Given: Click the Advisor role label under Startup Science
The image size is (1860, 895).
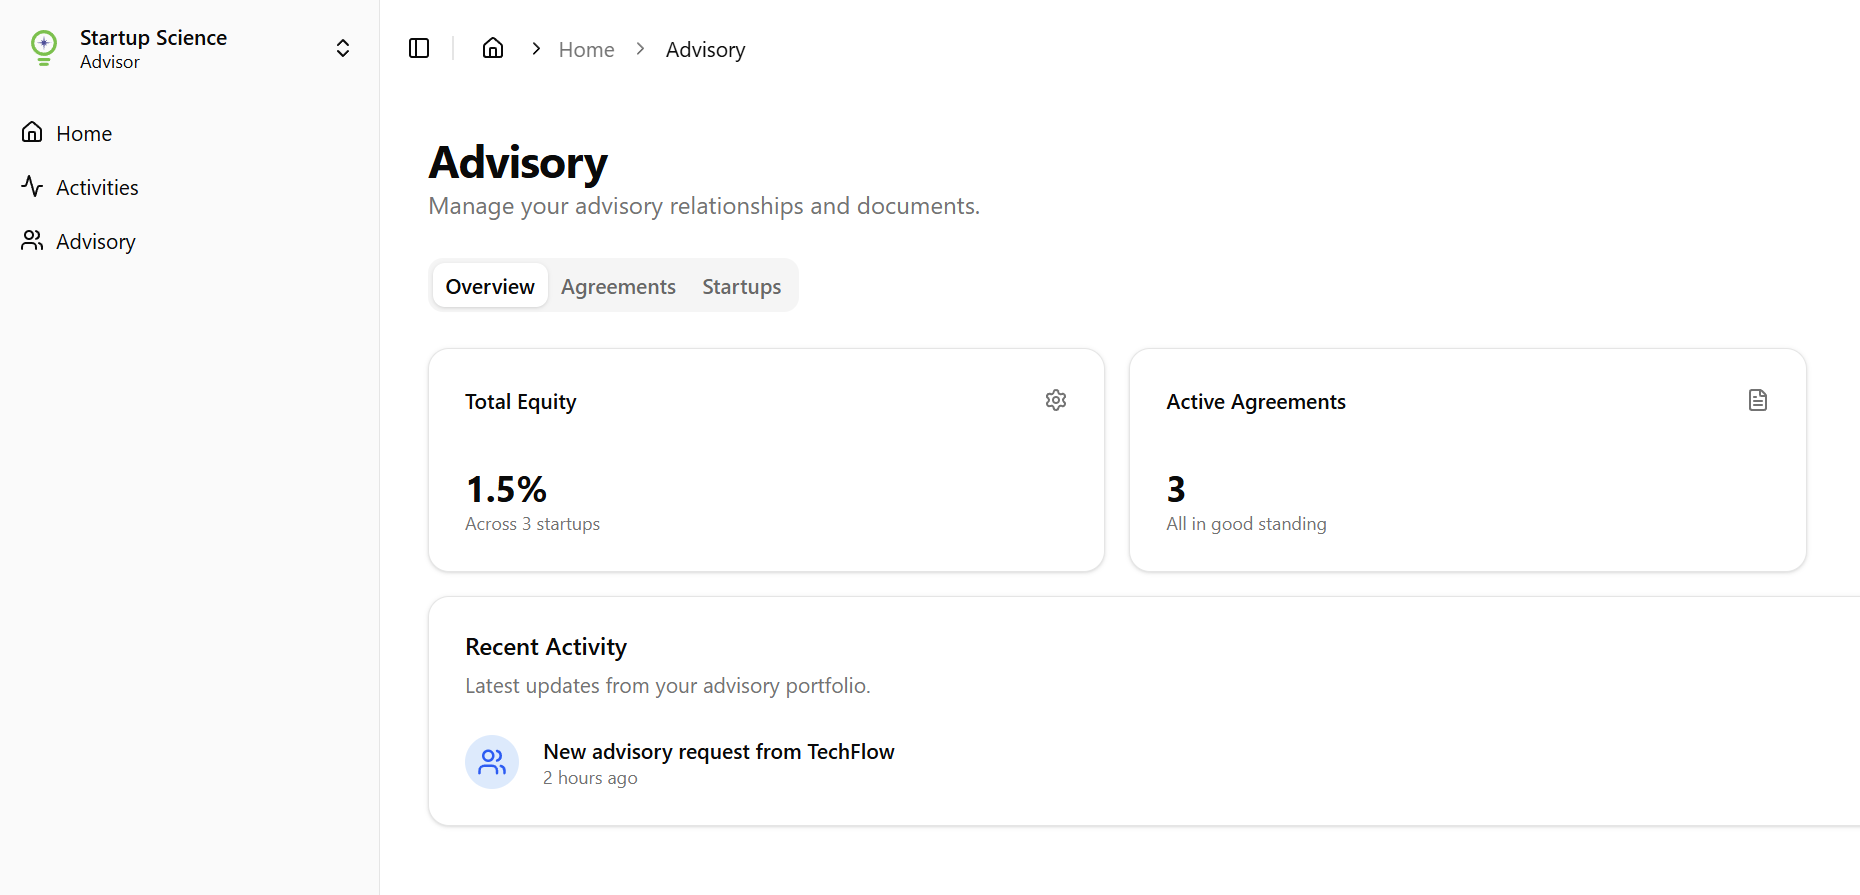Looking at the screenshot, I should point(110,62).
